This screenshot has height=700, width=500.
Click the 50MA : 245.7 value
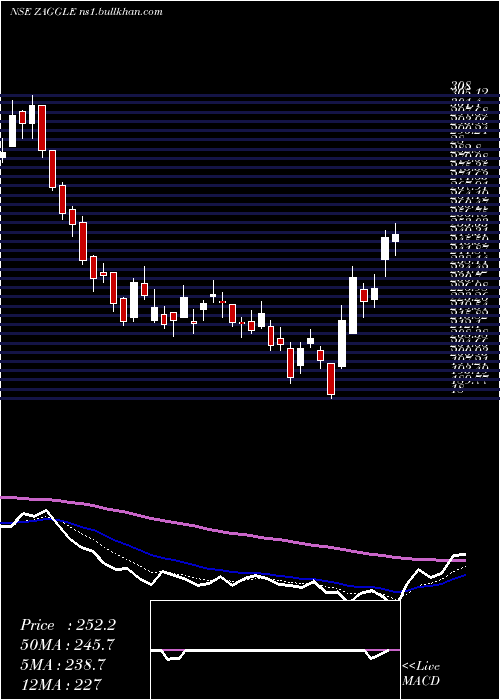pyautogui.click(x=67, y=645)
